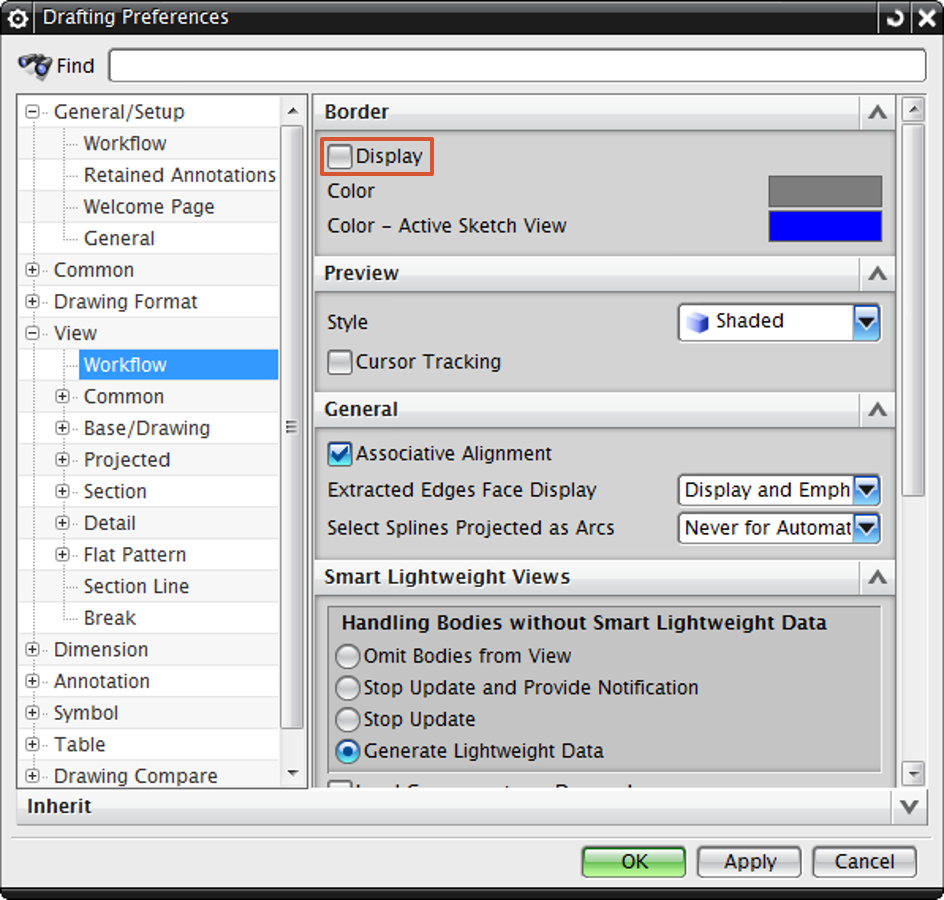Image resolution: width=944 pixels, height=900 pixels.
Task: Collapse the General section chevron
Action: 877,409
